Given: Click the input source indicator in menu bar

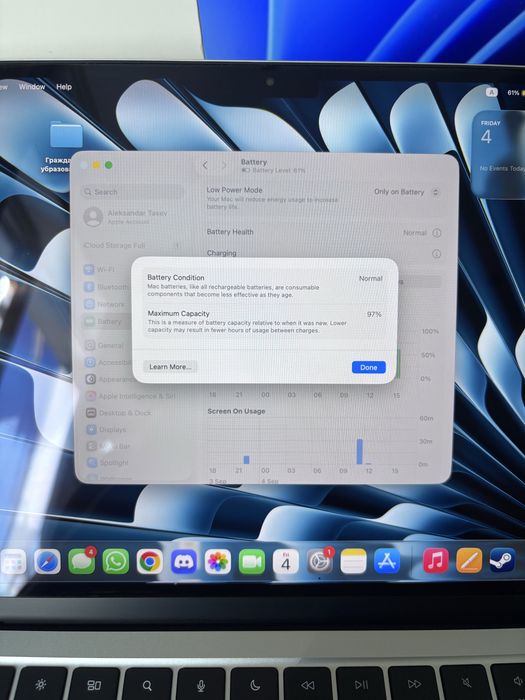Looking at the screenshot, I should 492,92.
